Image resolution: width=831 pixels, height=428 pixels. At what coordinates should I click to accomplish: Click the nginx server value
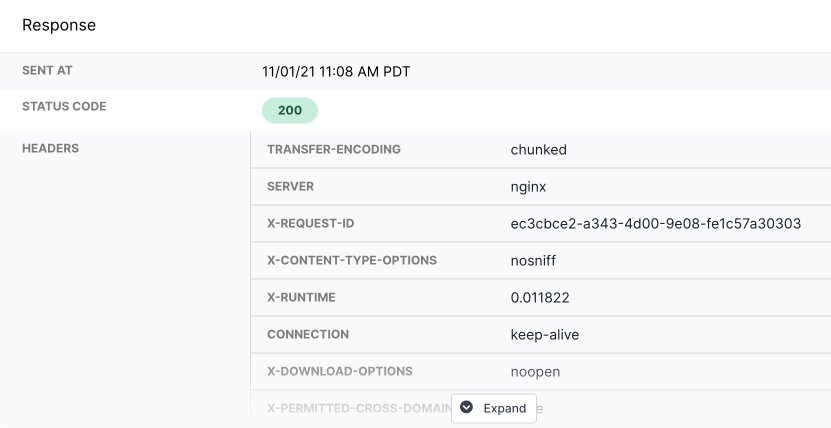click(x=528, y=187)
